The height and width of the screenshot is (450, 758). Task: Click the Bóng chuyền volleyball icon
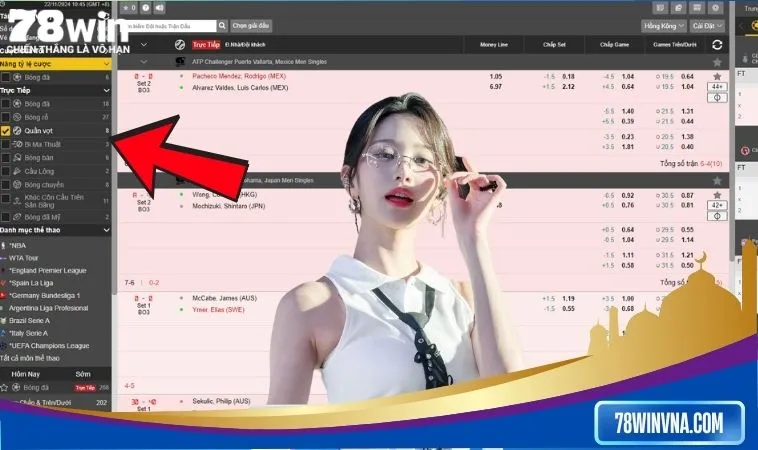pyautogui.click(x=17, y=185)
